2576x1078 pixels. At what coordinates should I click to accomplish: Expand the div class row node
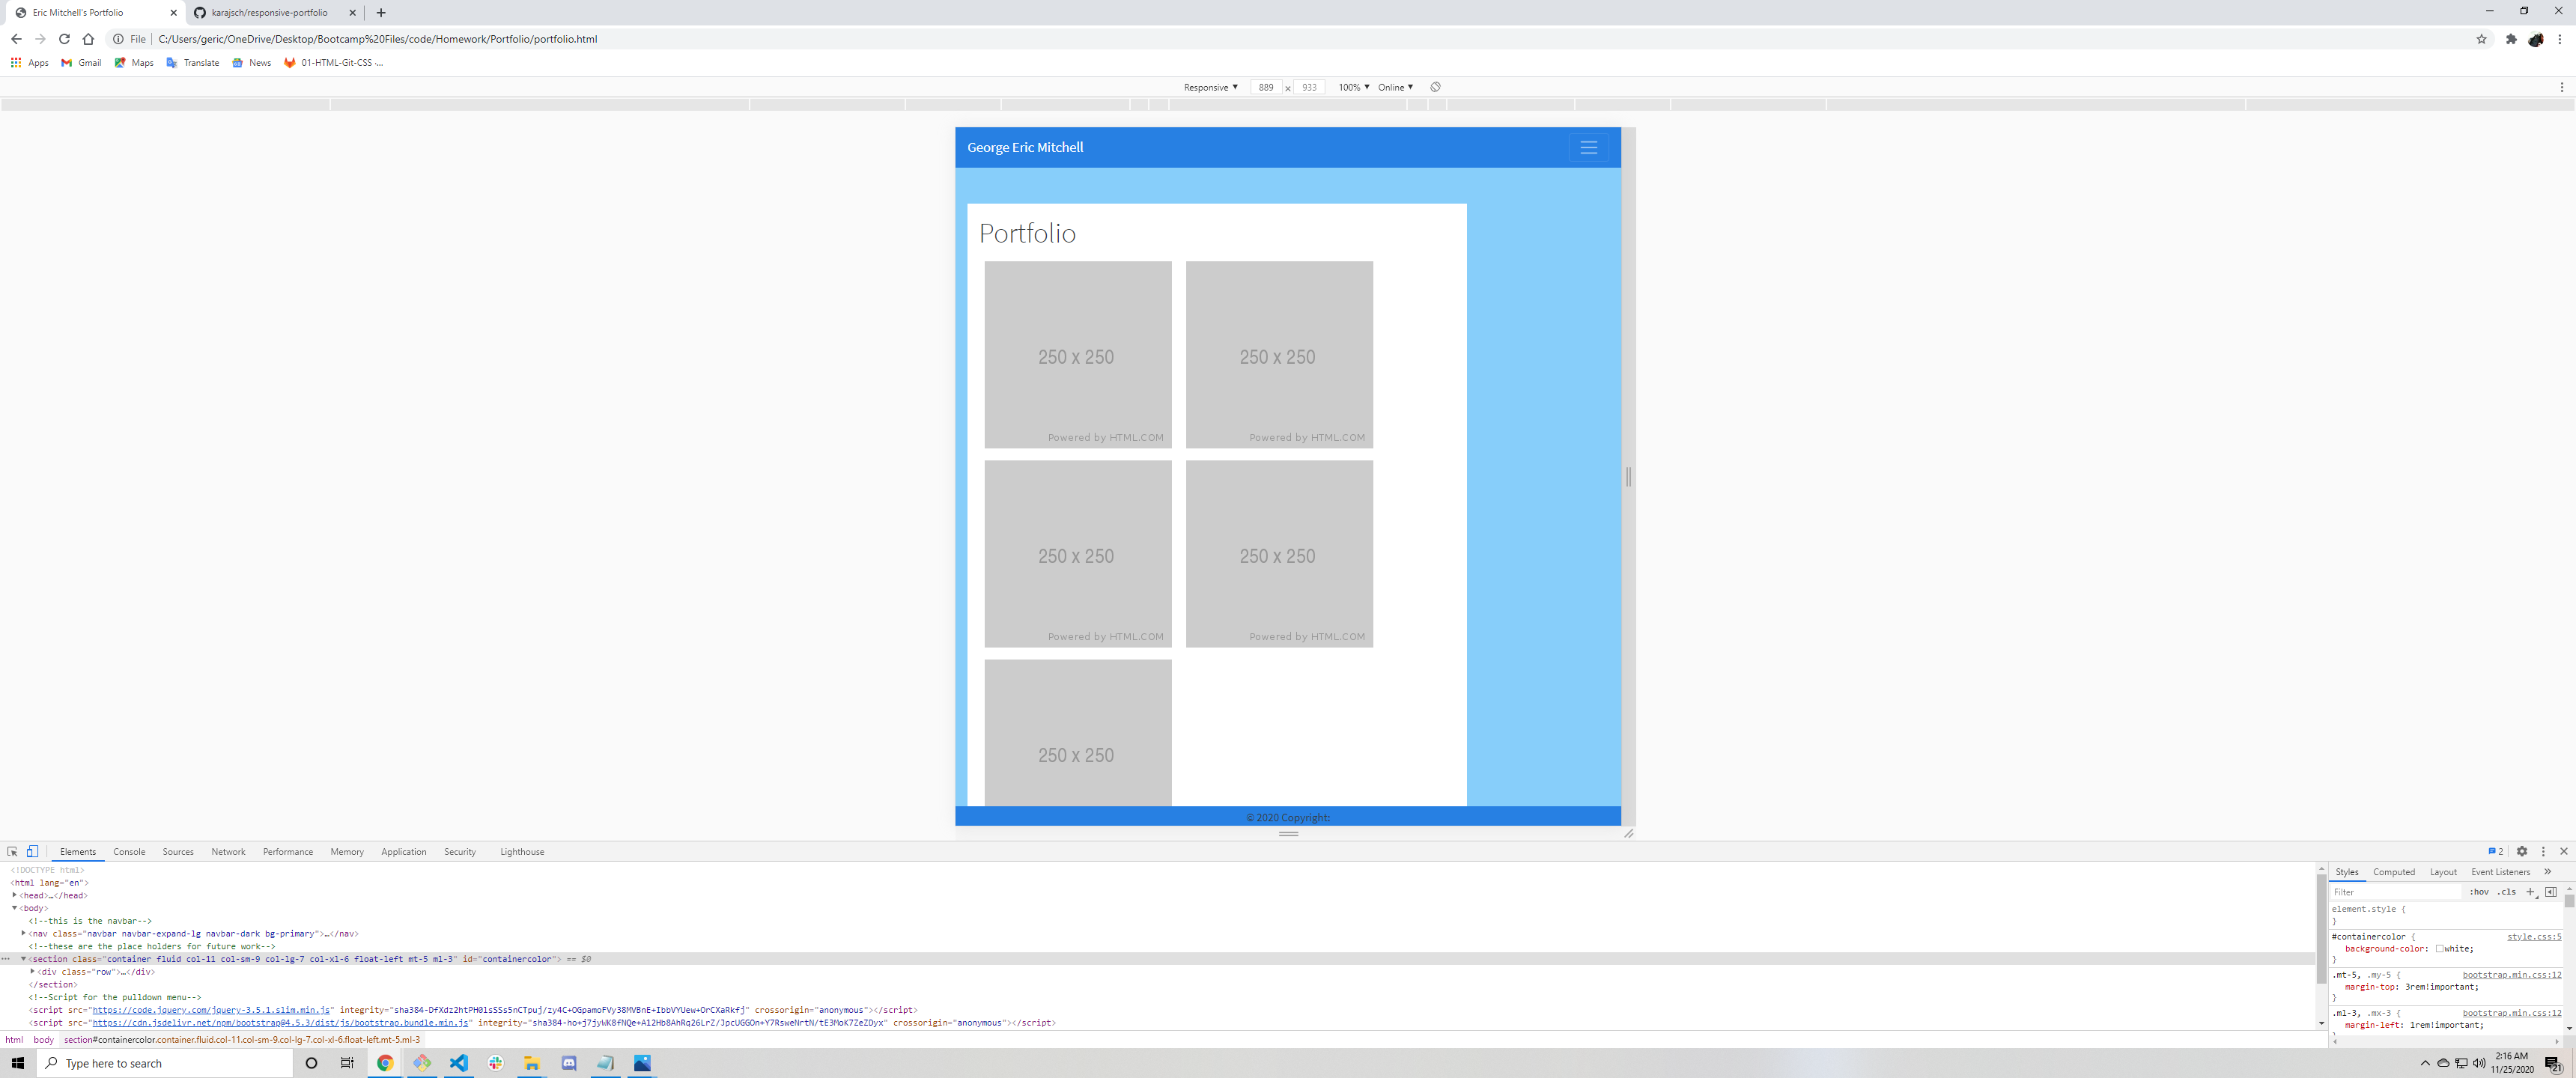33,971
